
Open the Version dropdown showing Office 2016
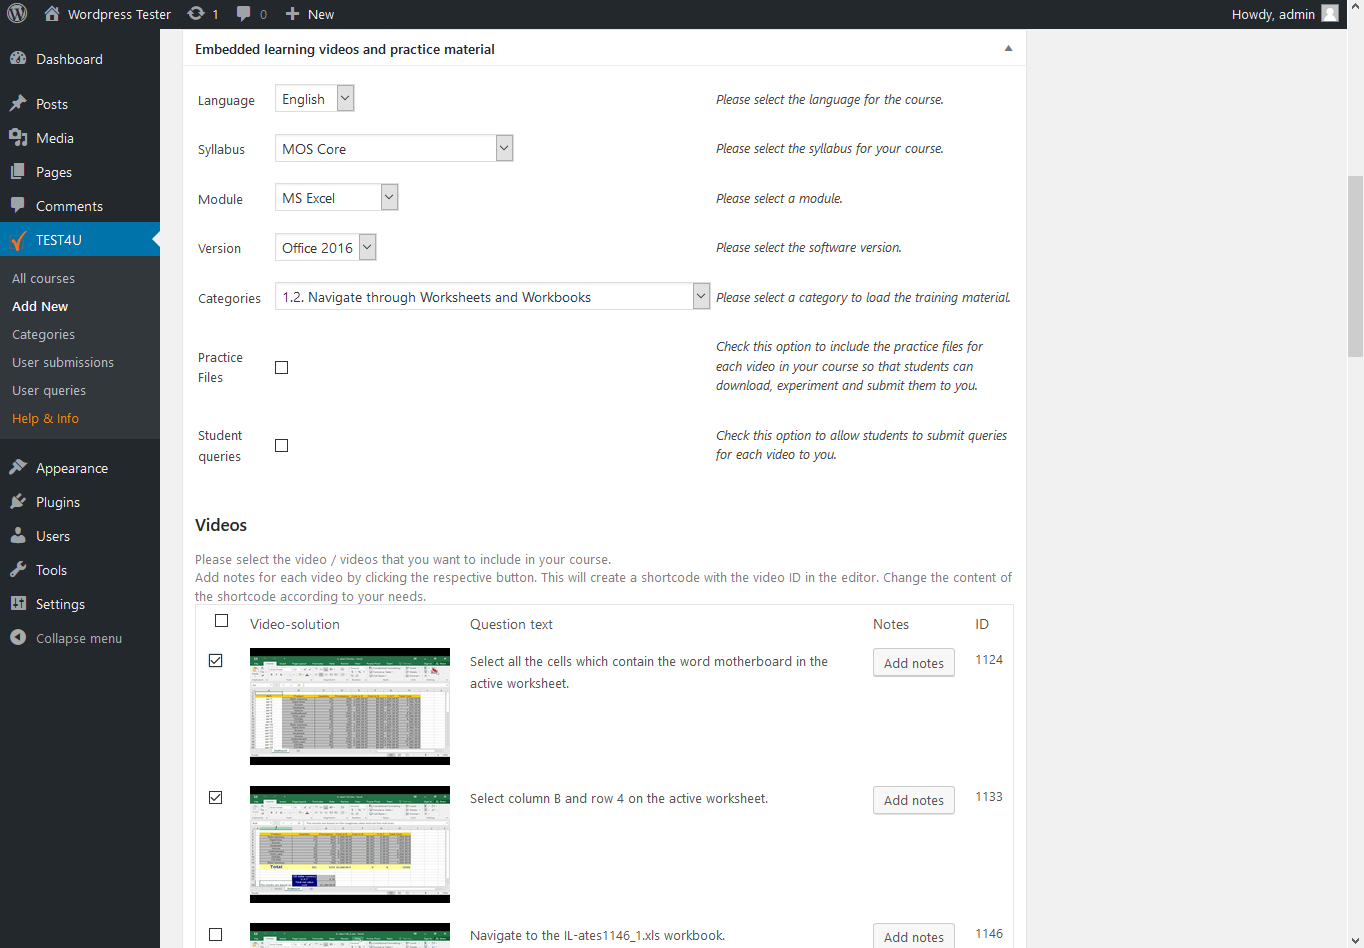(326, 247)
